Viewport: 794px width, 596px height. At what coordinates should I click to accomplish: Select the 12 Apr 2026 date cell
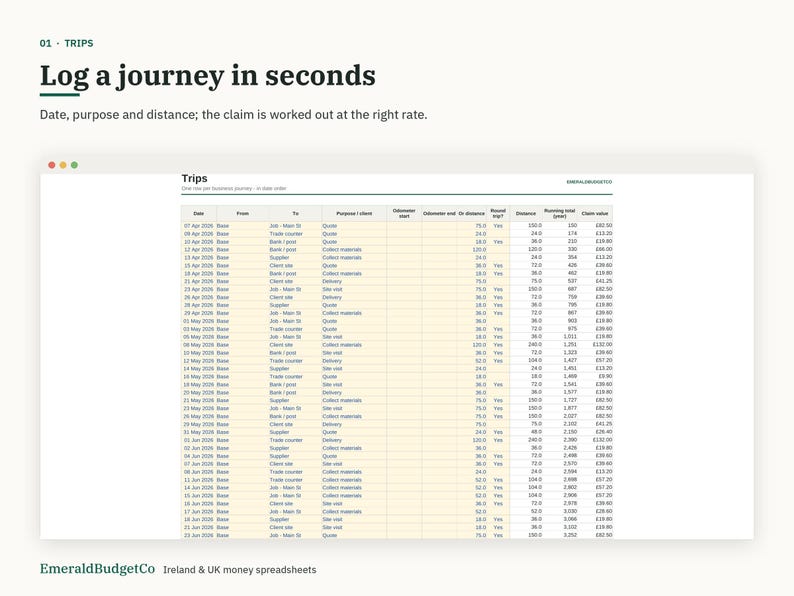tap(198, 250)
